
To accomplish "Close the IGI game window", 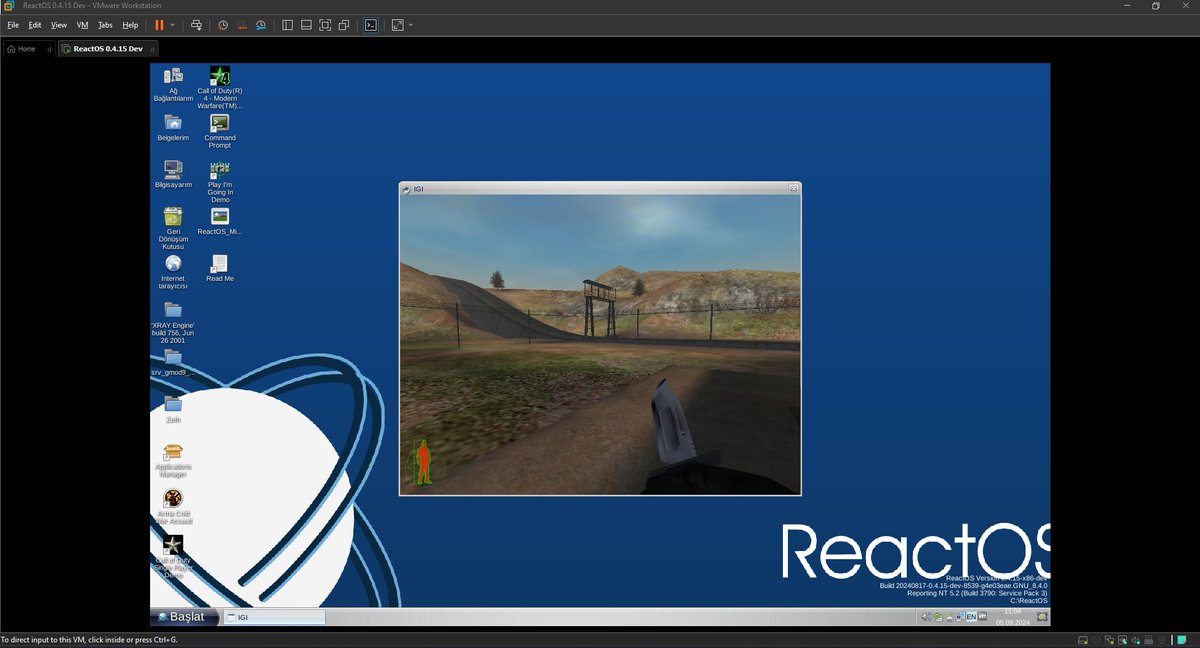I will pos(793,187).
